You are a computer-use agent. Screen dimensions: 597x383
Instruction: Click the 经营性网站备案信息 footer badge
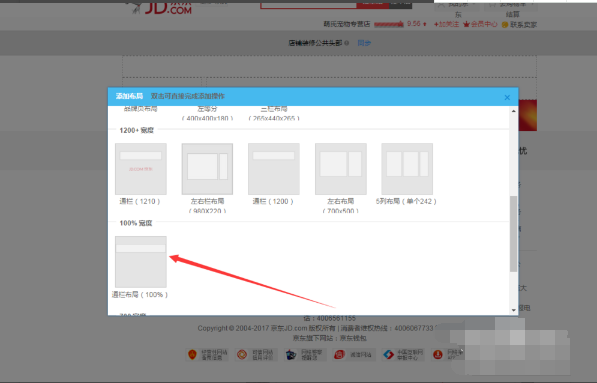pyautogui.click(x=207, y=355)
